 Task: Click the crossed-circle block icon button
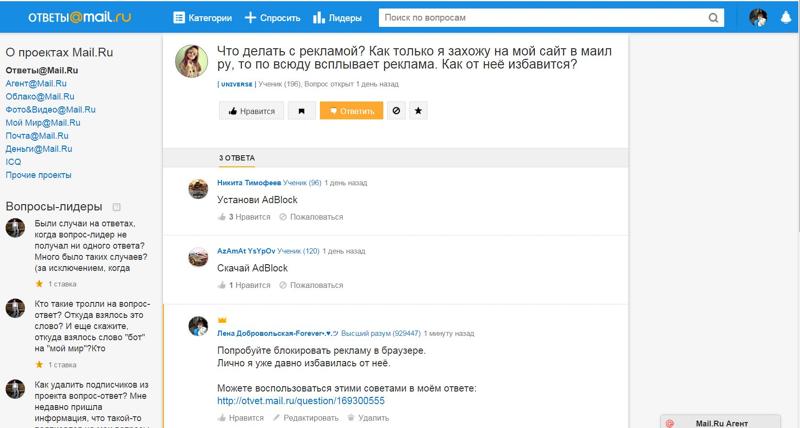tap(396, 111)
